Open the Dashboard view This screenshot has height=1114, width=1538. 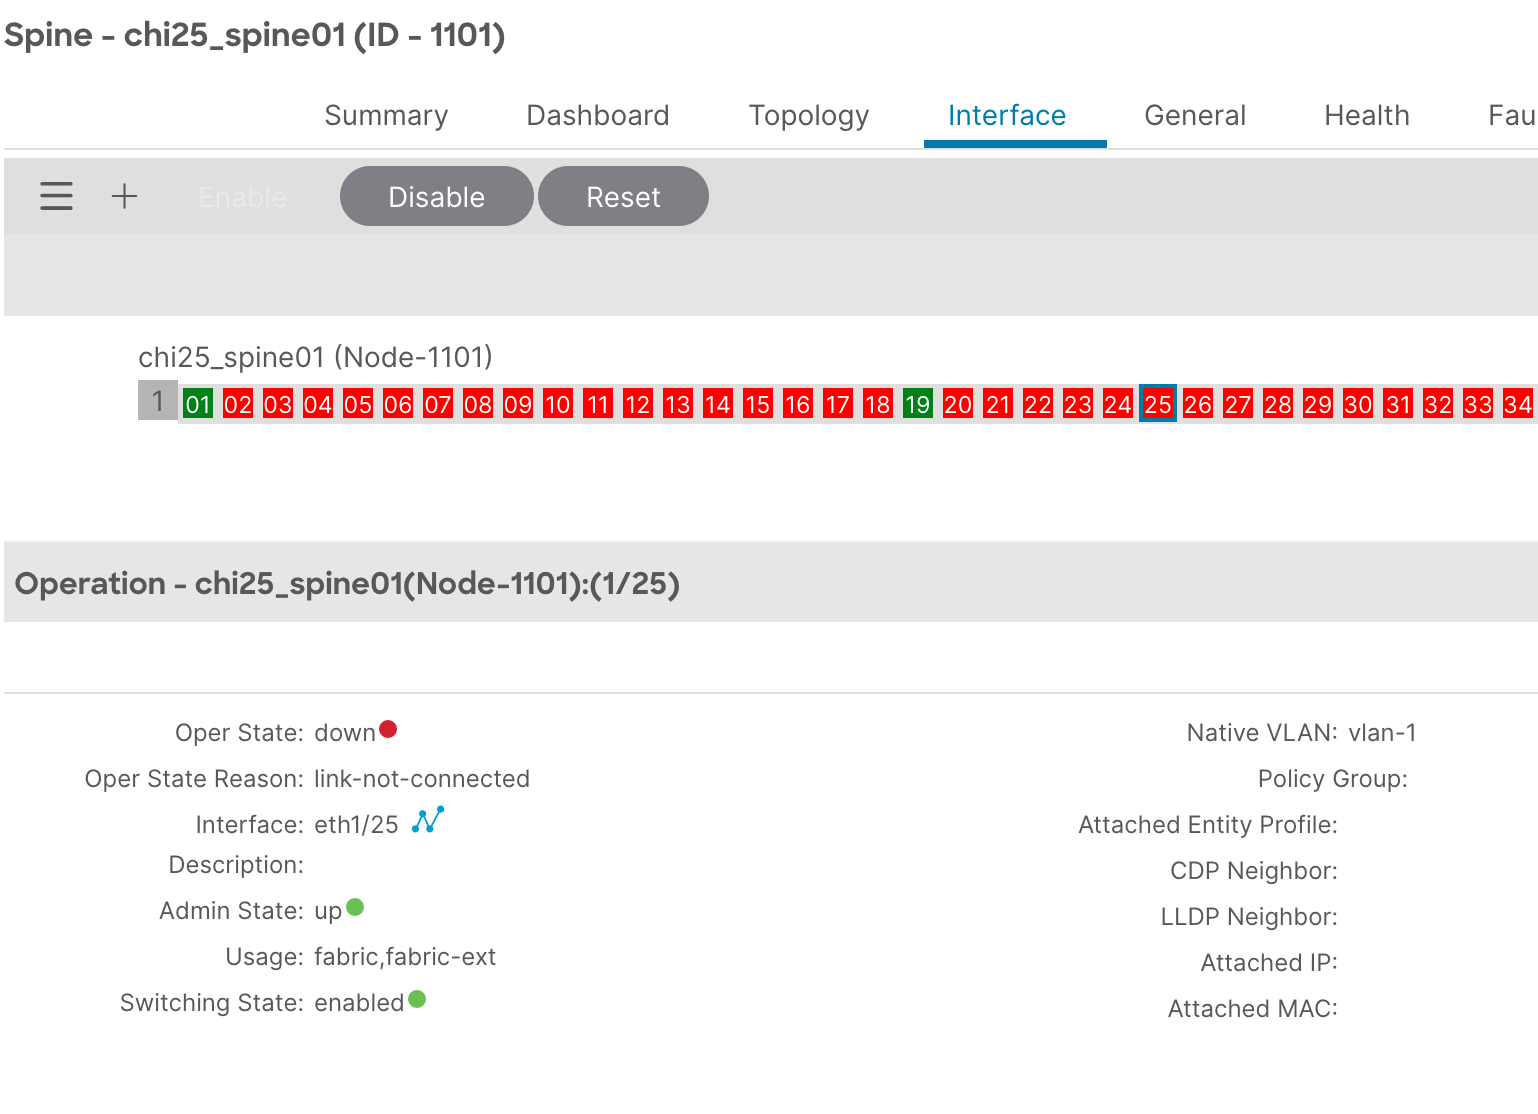pos(597,115)
